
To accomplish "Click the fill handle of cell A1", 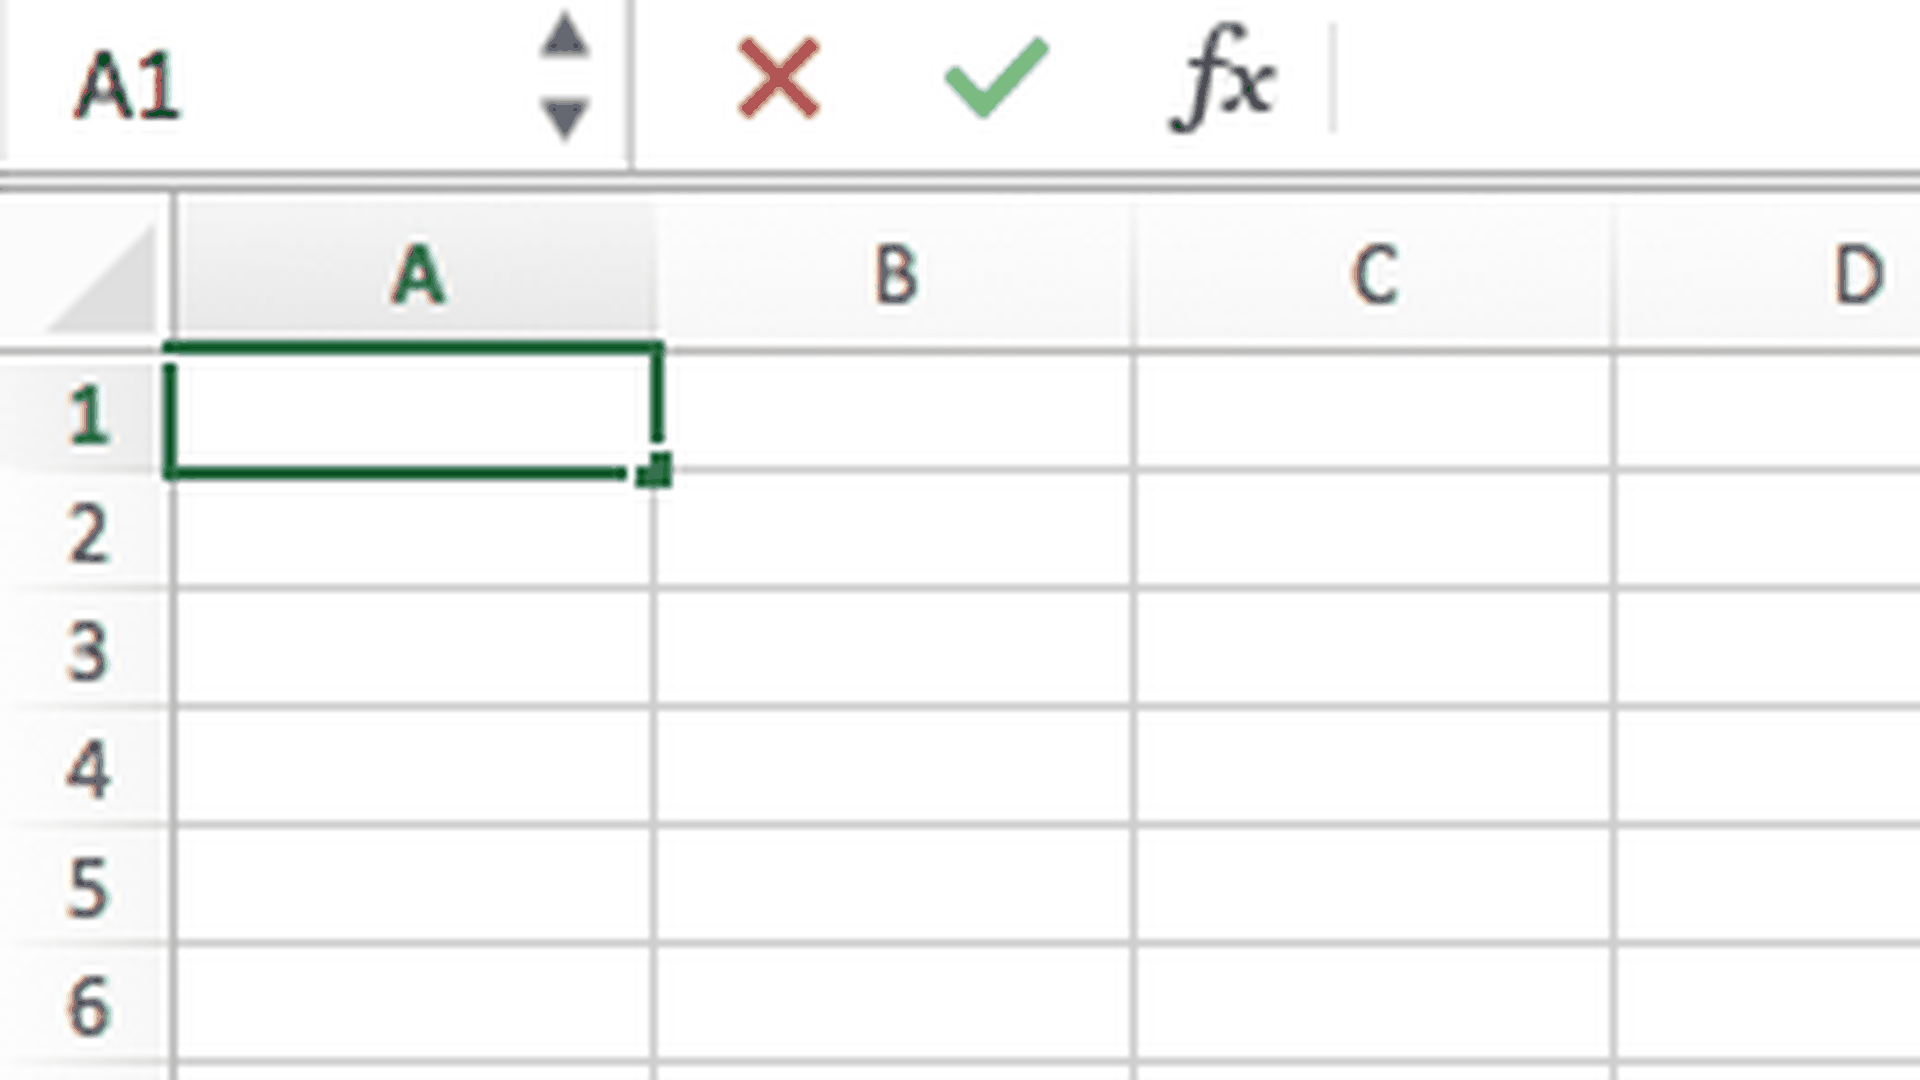I will (x=654, y=470).
